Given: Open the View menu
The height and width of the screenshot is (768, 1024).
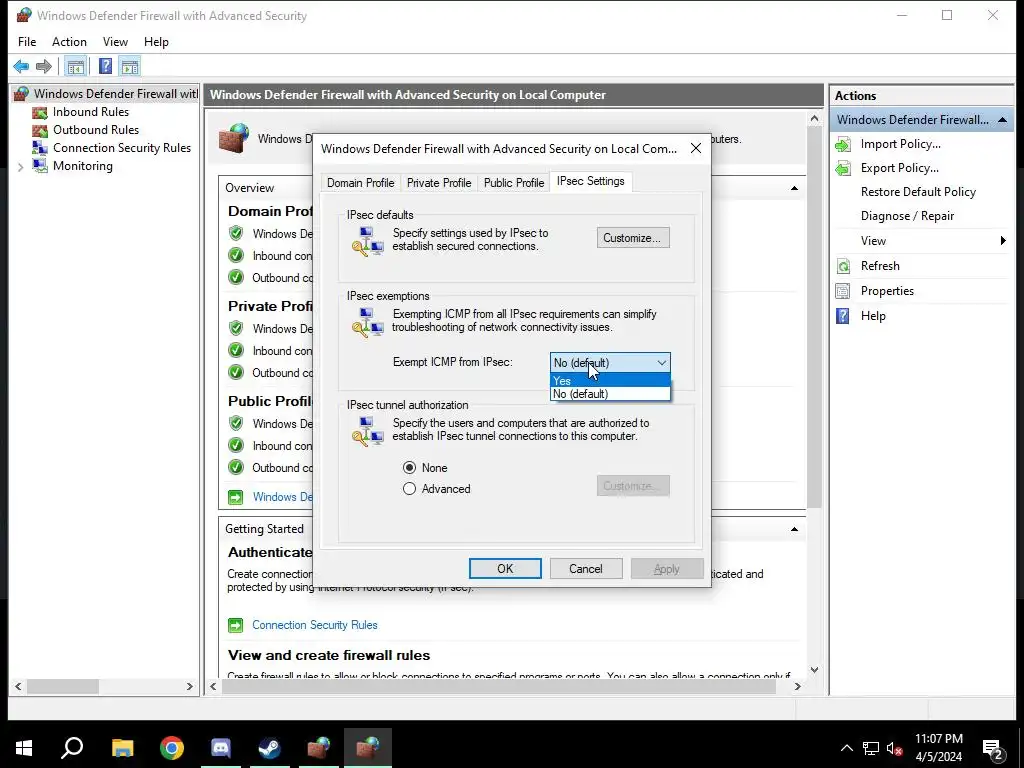Looking at the screenshot, I should tap(115, 42).
